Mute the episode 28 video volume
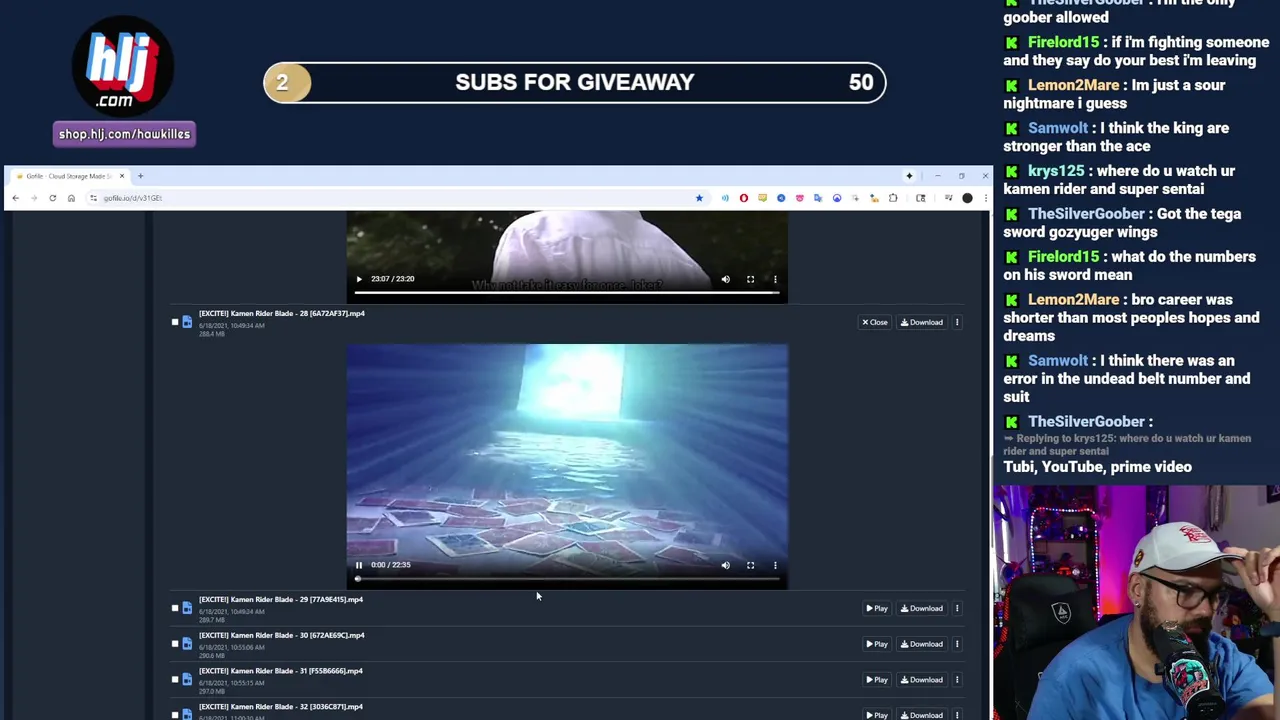This screenshot has width=1280, height=720. pos(726,565)
